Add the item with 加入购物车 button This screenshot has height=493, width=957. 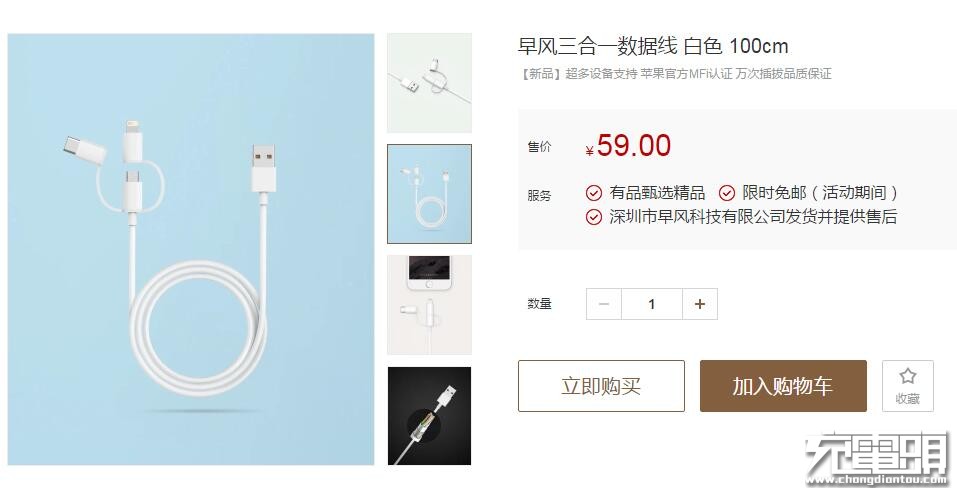(783, 386)
